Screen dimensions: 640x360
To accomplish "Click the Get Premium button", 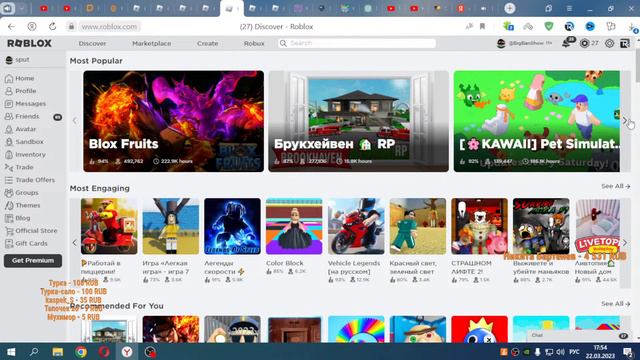I will [x=33, y=260].
